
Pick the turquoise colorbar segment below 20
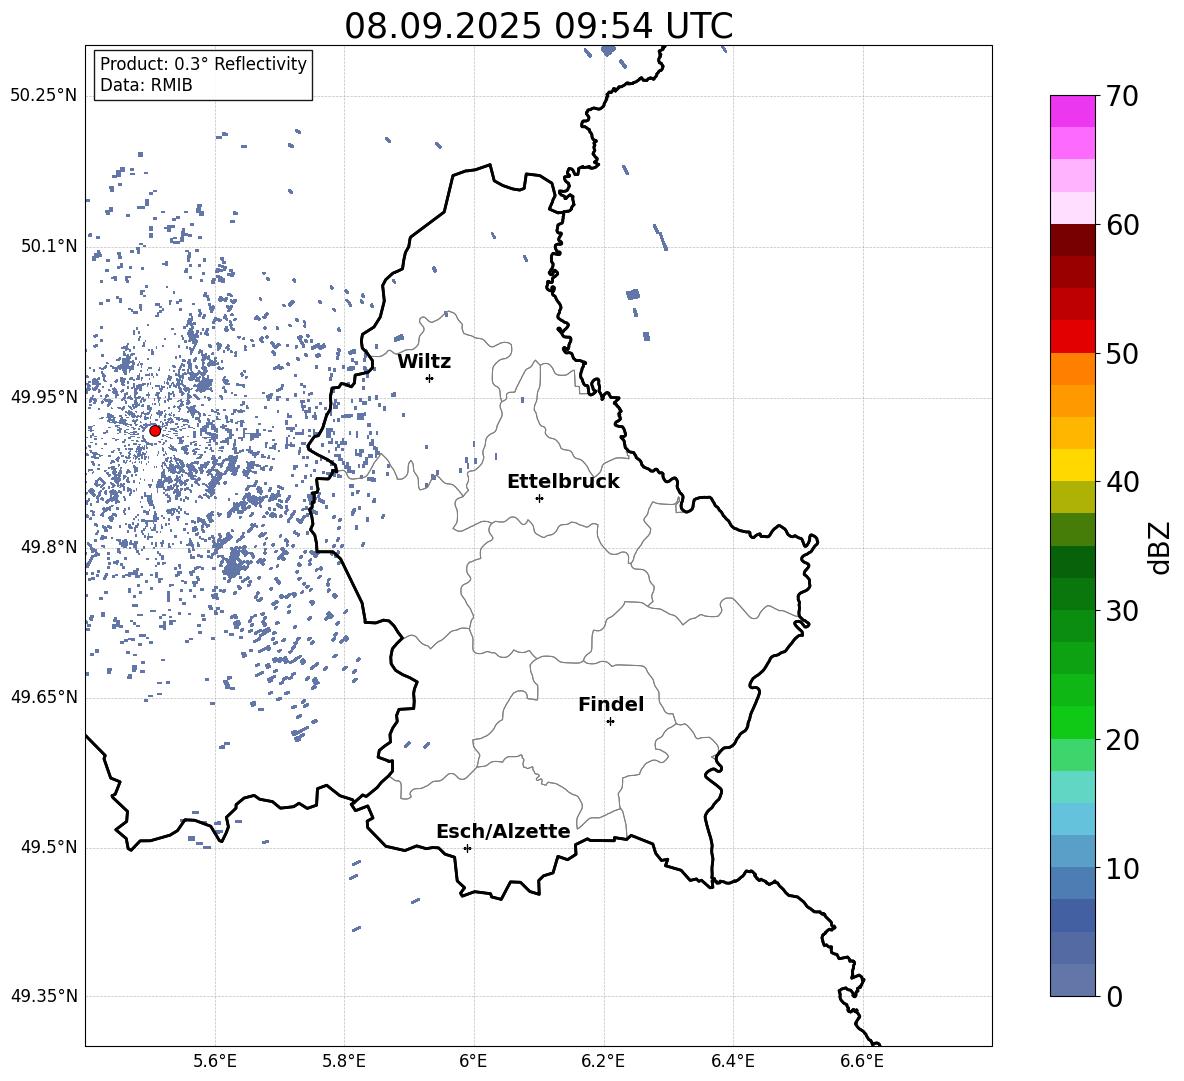coord(1073,787)
